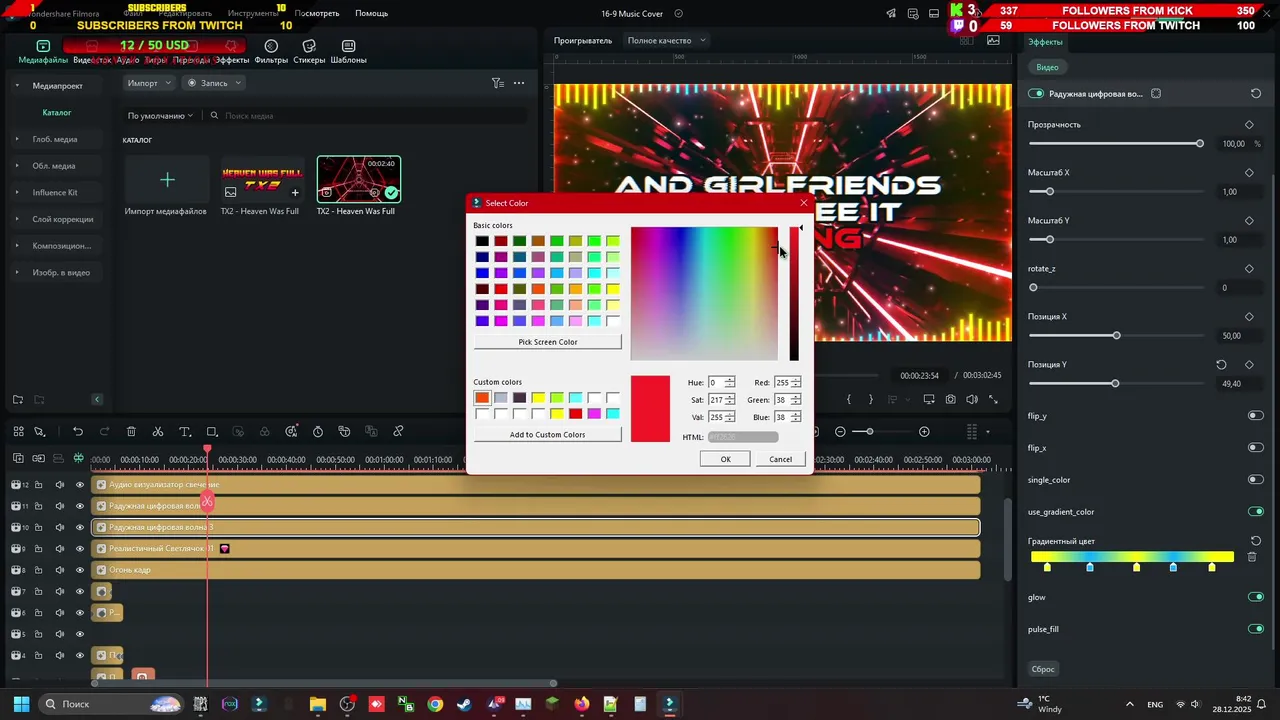Open the Посмотреть menu

[x=317, y=14]
